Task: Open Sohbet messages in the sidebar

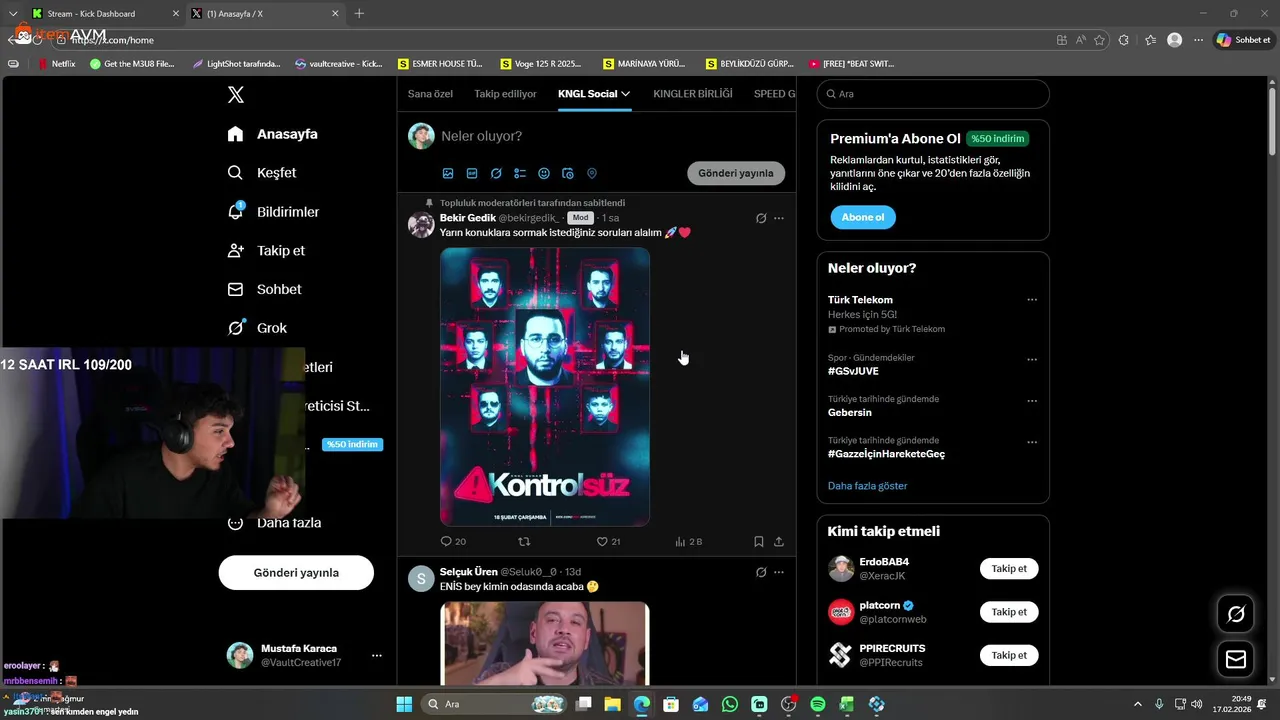Action: (264, 289)
